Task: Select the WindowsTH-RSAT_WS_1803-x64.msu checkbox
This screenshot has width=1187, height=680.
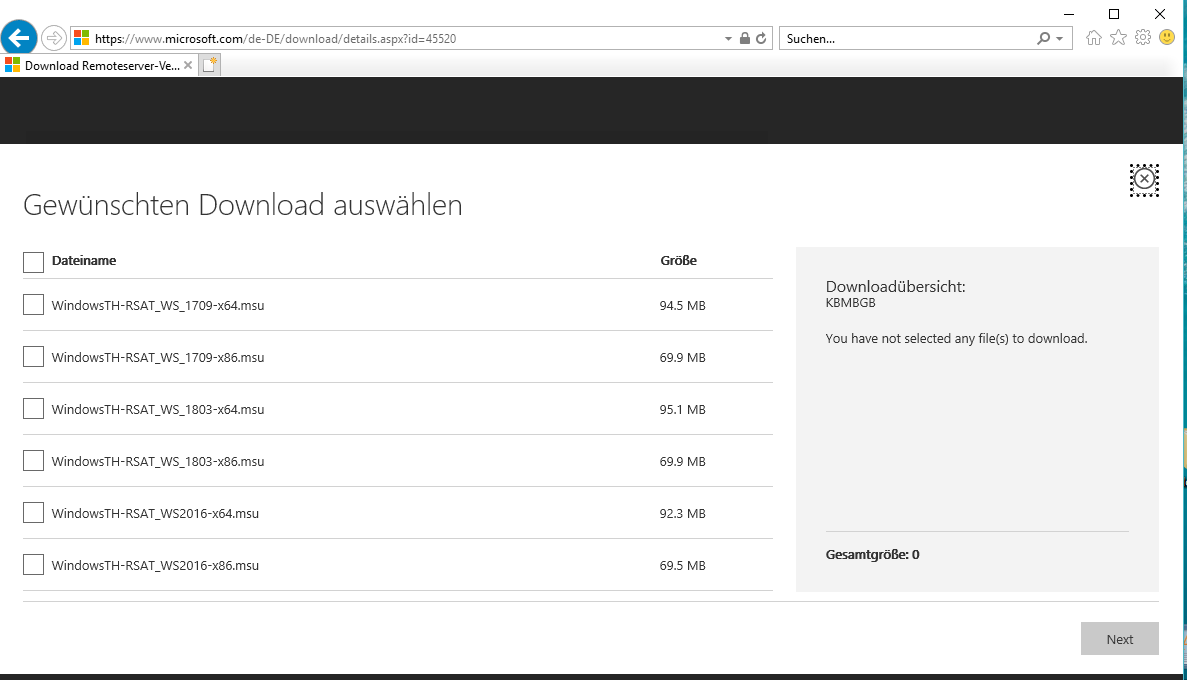Action: pyautogui.click(x=33, y=409)
